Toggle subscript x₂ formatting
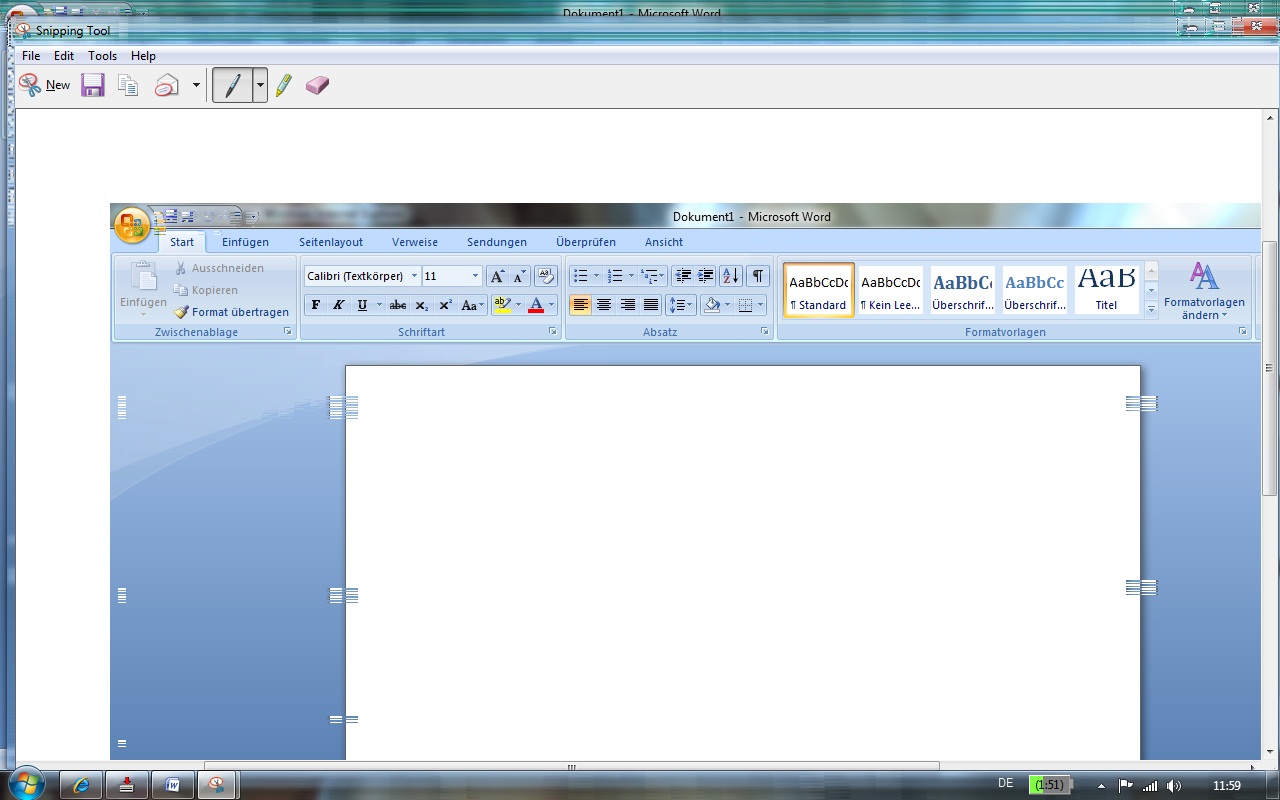 pyautogui.click(x=421, y=305)
